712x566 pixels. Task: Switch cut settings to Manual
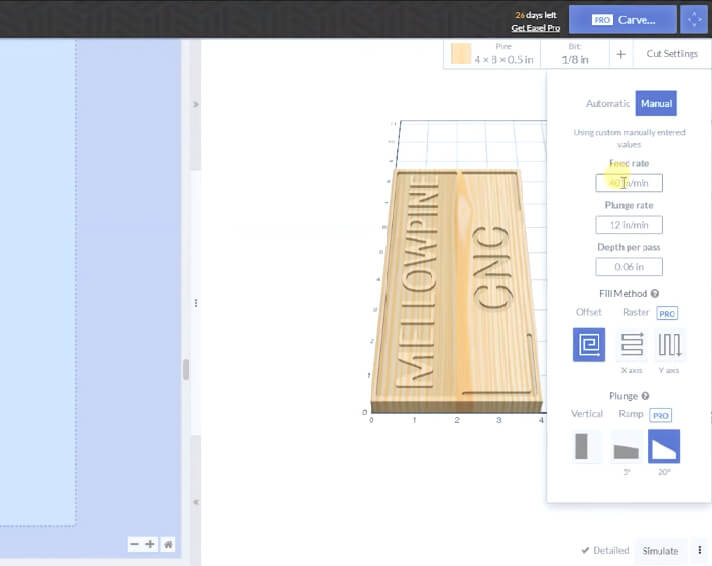click(656, 103)
